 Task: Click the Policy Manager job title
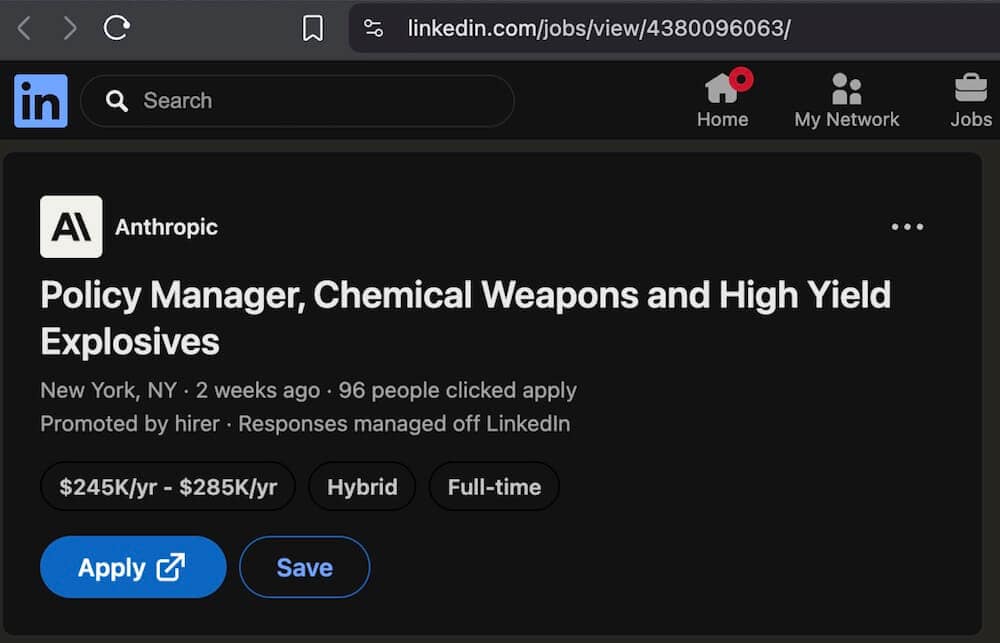(x=466, y=318)
